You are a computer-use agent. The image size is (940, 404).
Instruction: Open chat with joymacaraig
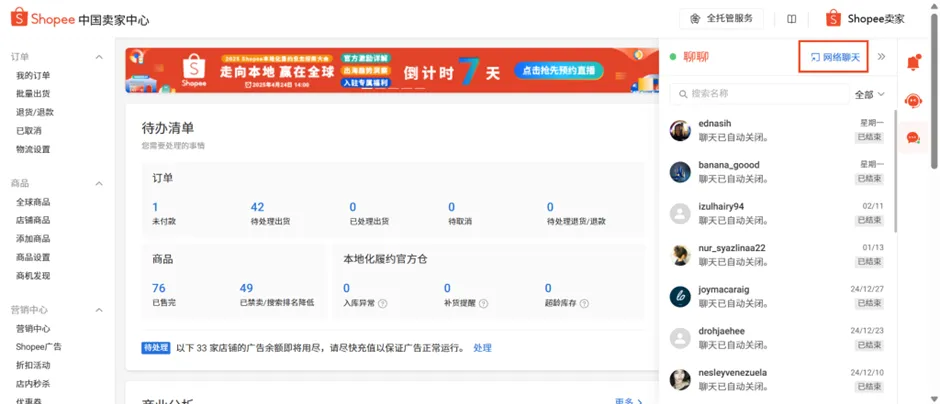coord(777,297)
